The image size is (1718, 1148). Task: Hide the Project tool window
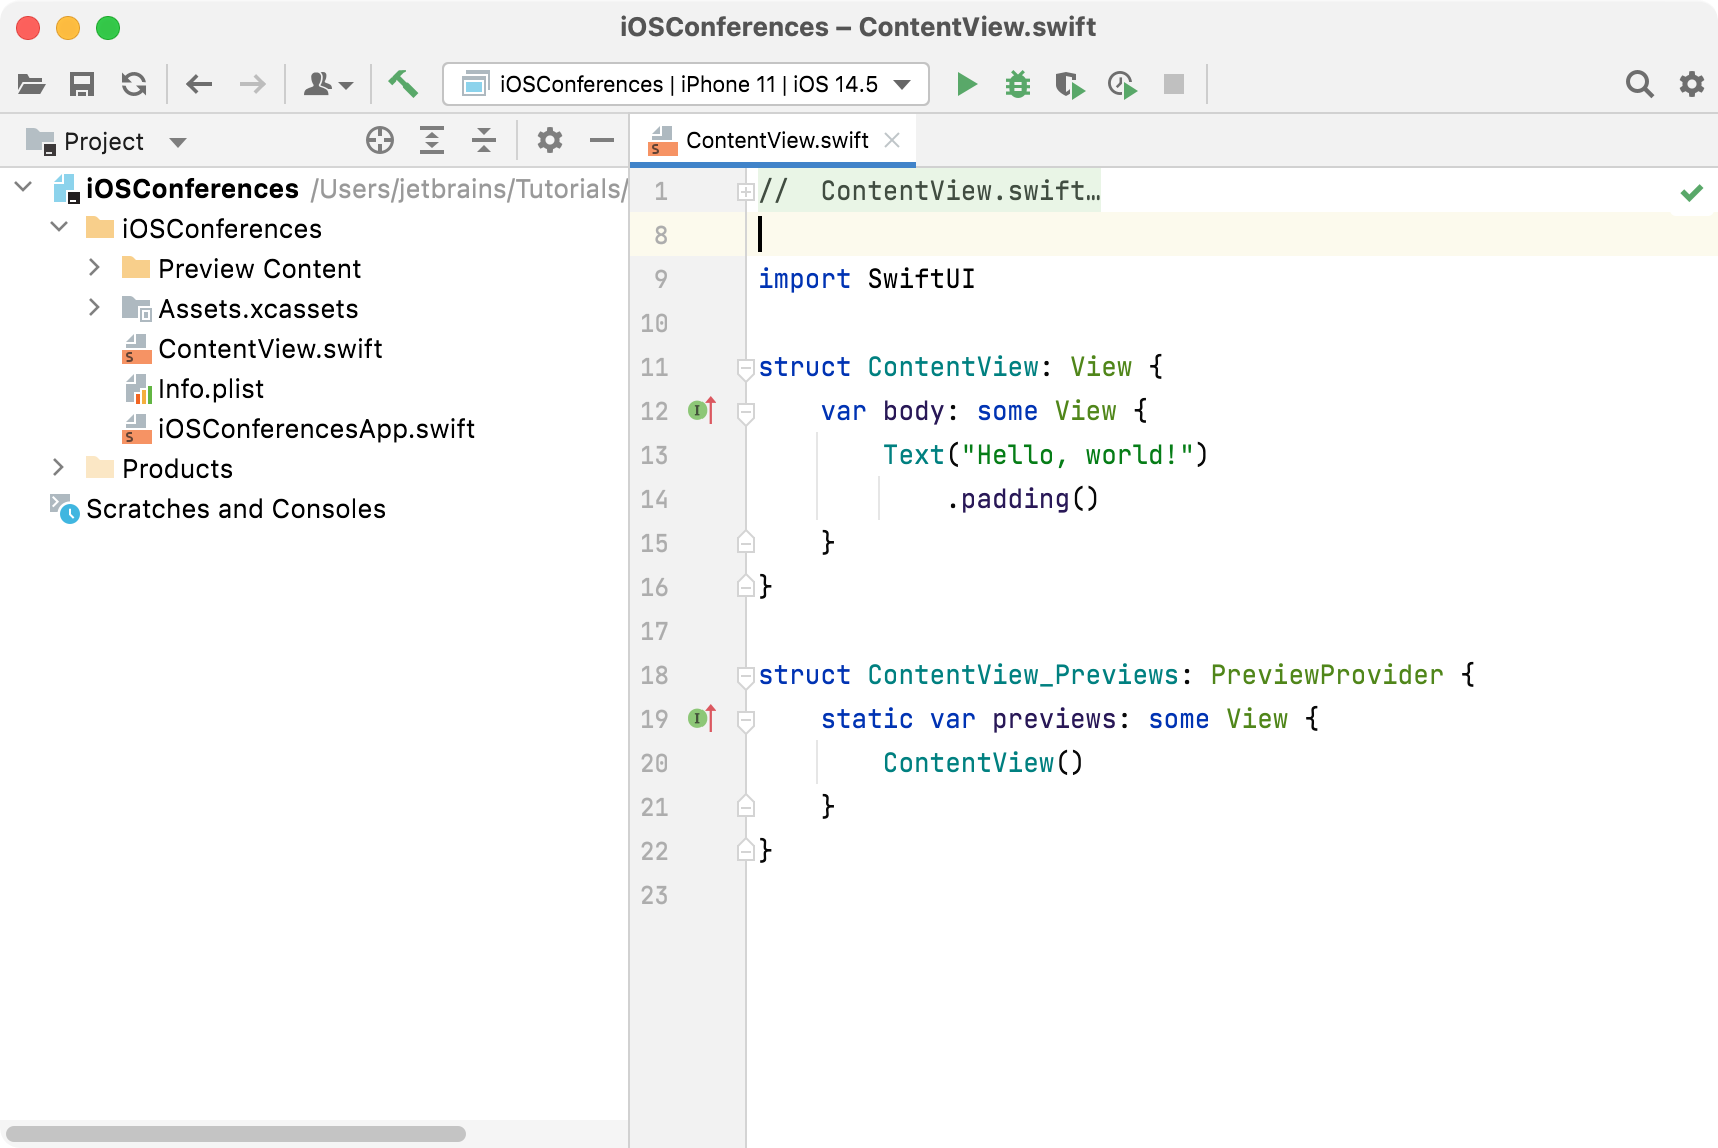tap(602, 141)
